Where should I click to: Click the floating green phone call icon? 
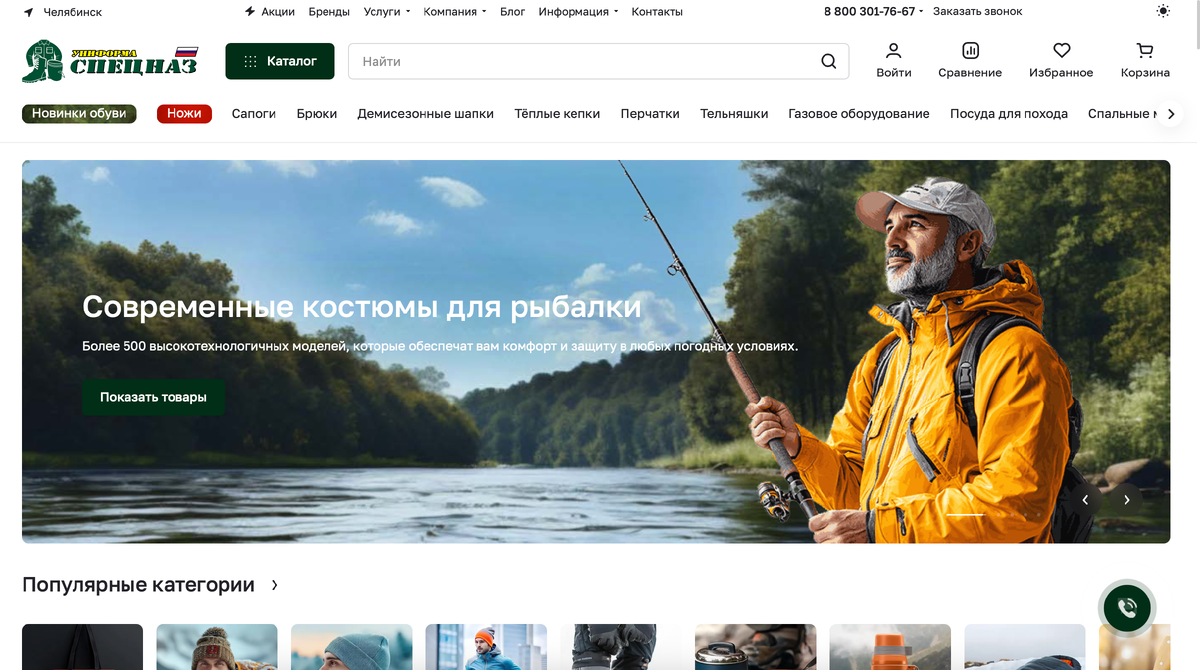pyautogui.click(x=1127, y=607)
